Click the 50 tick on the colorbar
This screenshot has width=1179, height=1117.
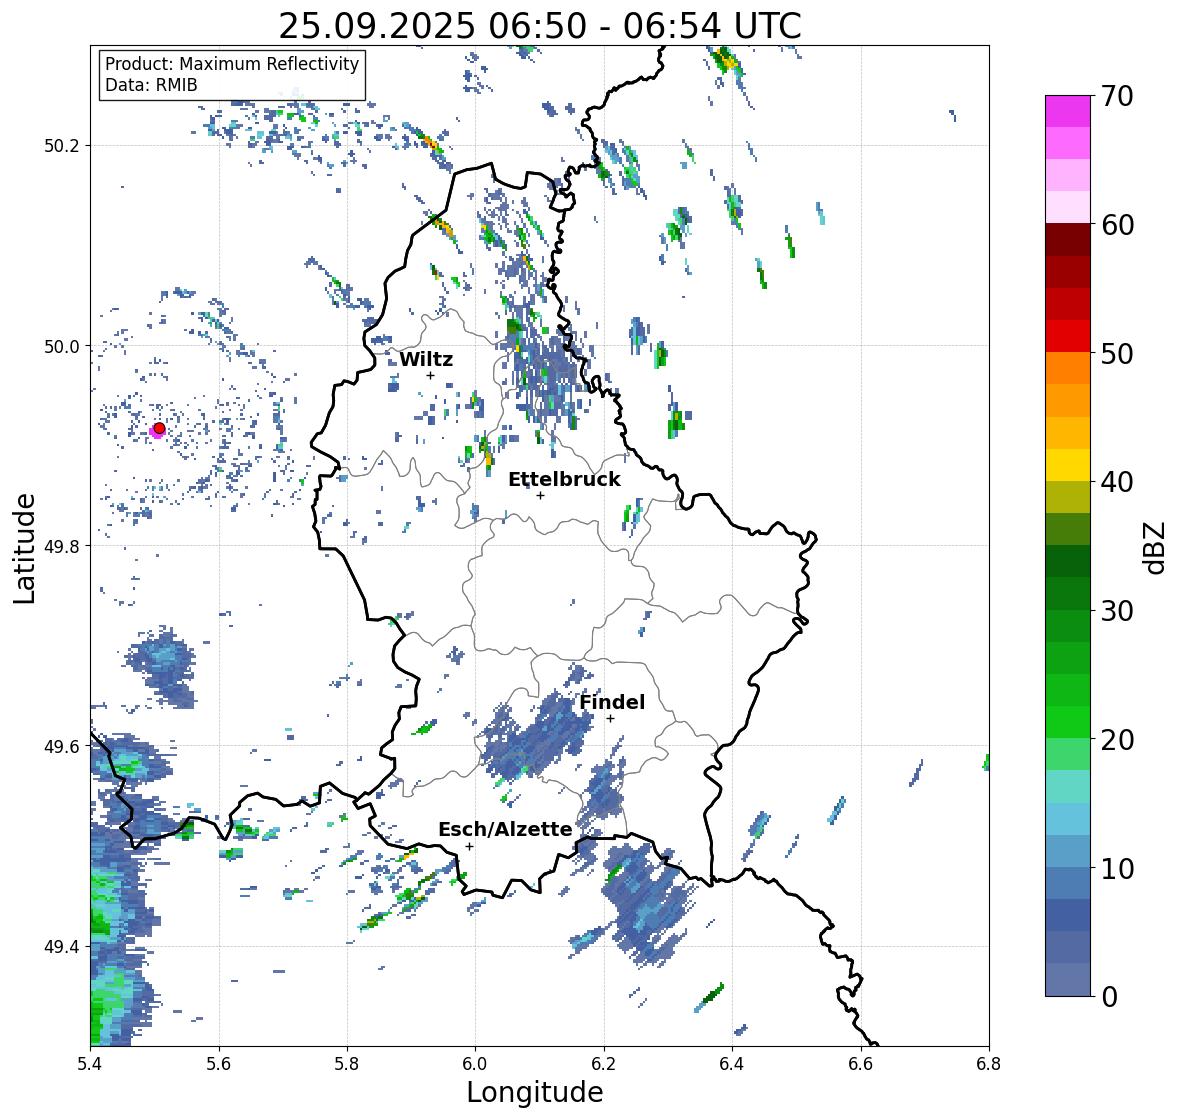click(1117, 353)
